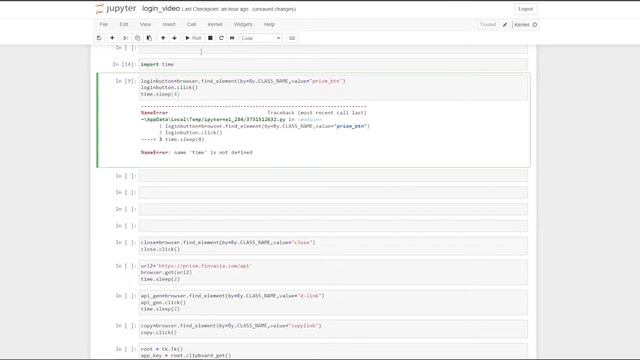Click the close.click() code cell
The height and width of the screenshot is (360, 640).
tap(333, 246)
